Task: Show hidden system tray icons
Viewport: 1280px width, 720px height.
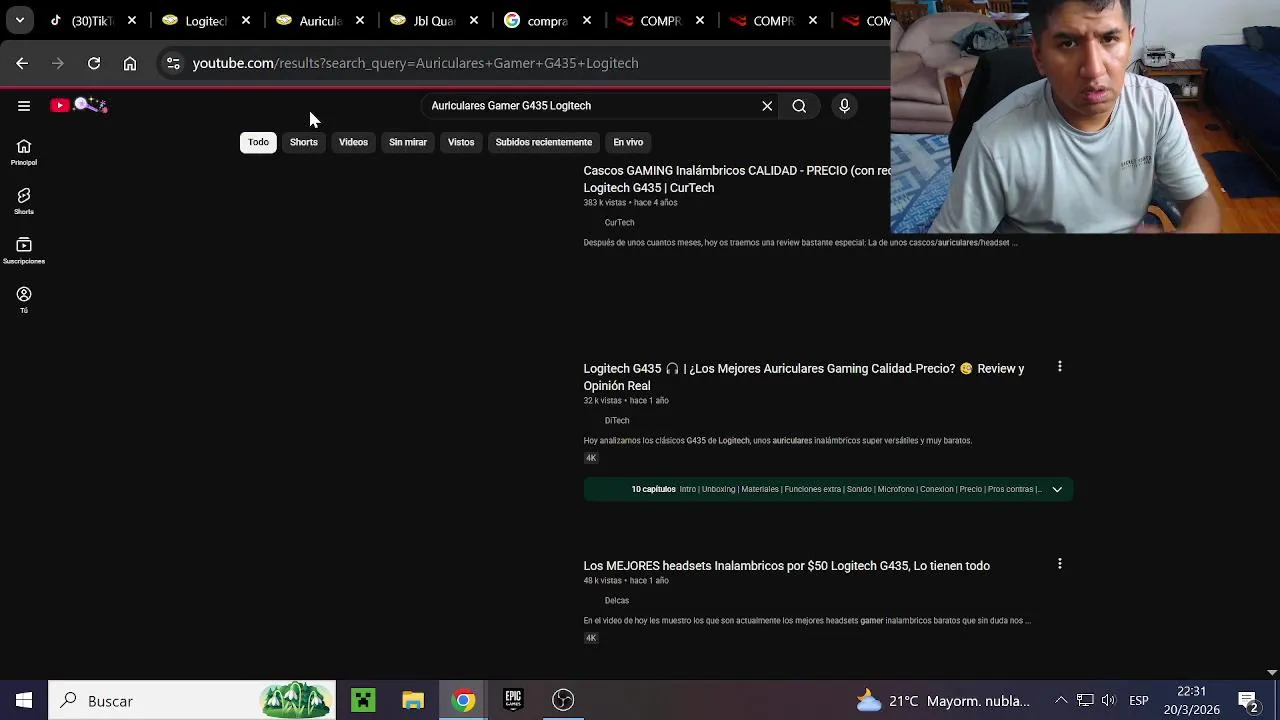Action: click(1061, 700)
